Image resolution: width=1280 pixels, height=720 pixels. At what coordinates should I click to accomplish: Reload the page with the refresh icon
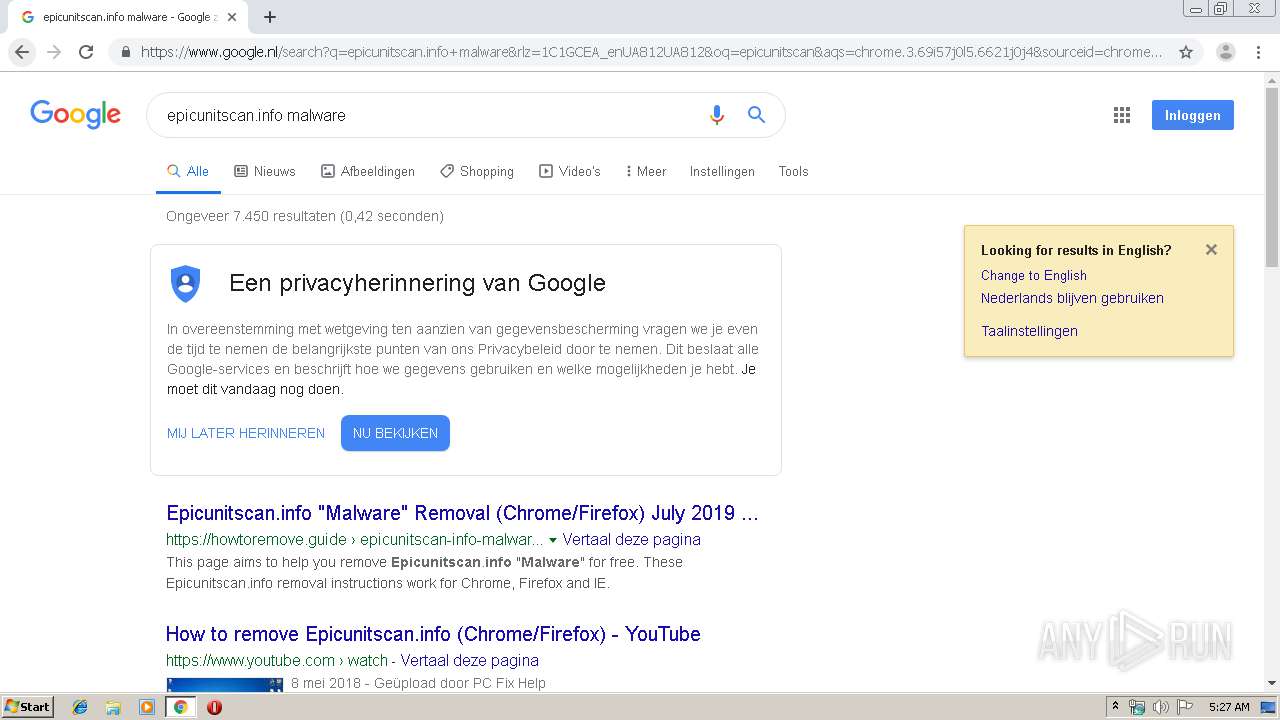click(86, 52)
